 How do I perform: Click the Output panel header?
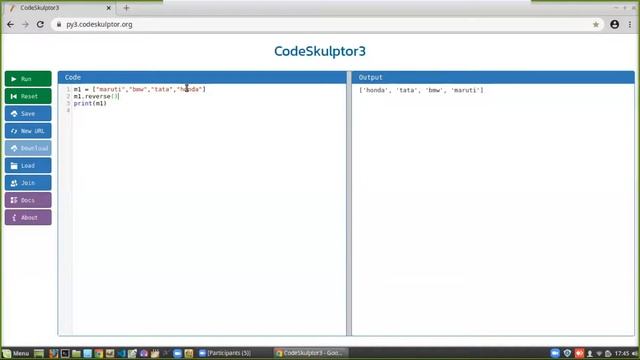pyautogui.click(x=493, y=77)
